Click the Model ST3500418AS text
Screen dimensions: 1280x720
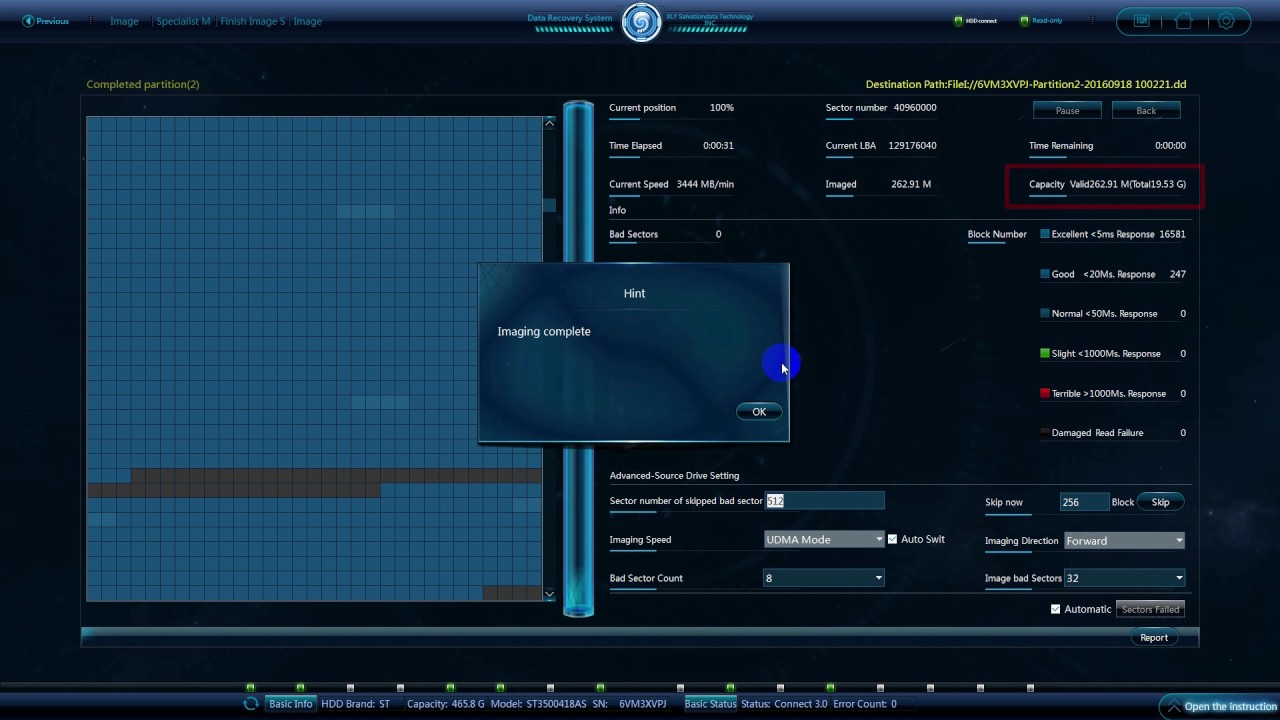click(x=539, y=704)
